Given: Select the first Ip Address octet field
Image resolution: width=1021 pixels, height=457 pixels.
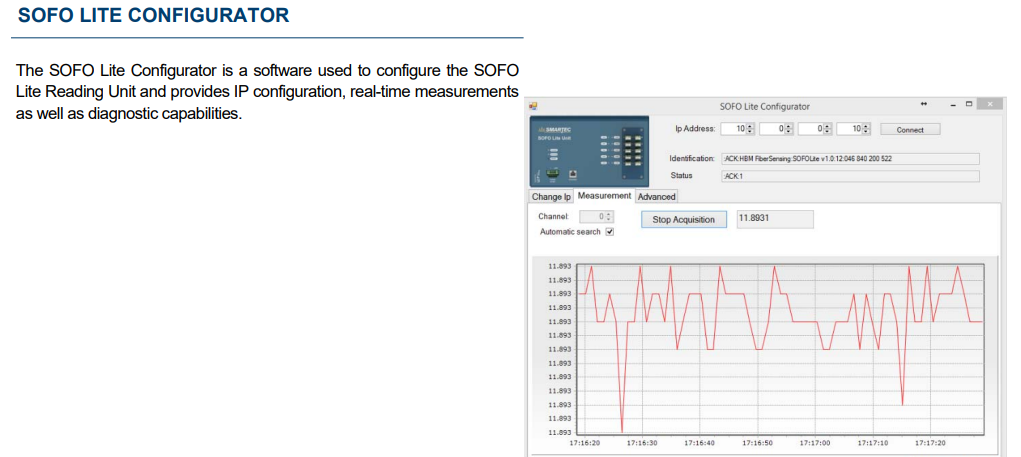Looking at the screenshot, I should tap(738, 129).
